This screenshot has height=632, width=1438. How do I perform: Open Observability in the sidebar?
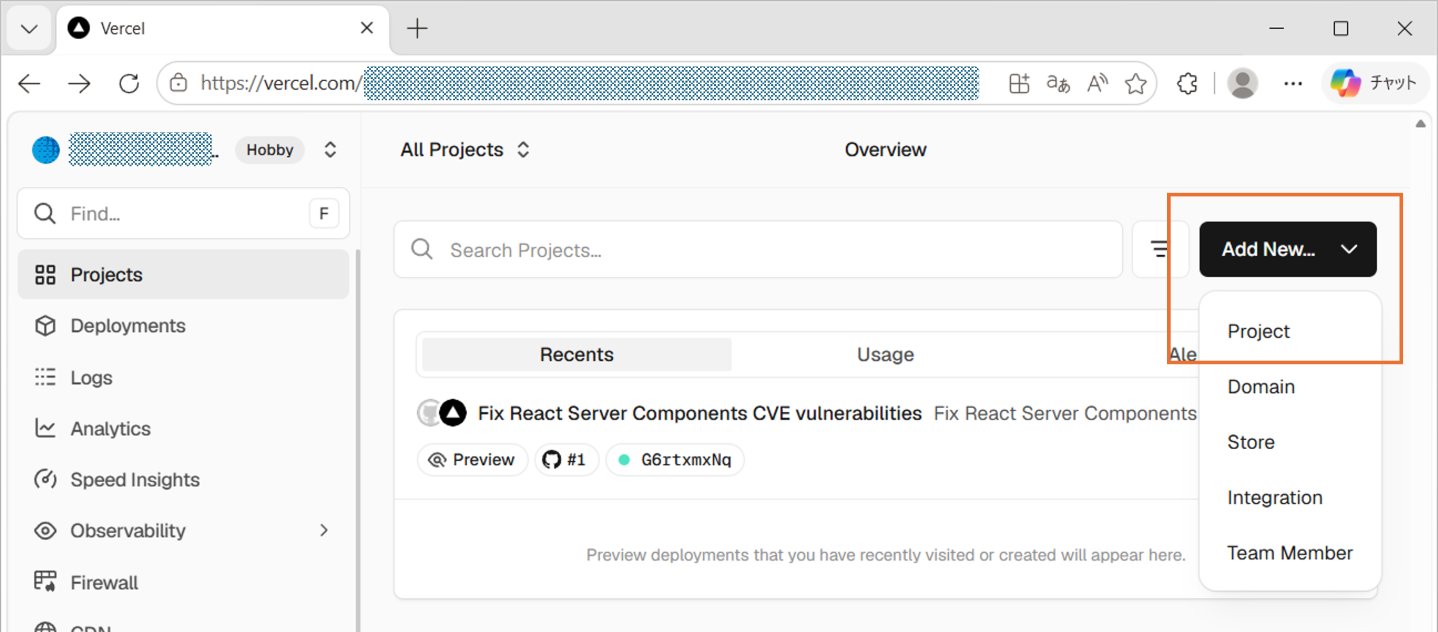coord(183,531)
